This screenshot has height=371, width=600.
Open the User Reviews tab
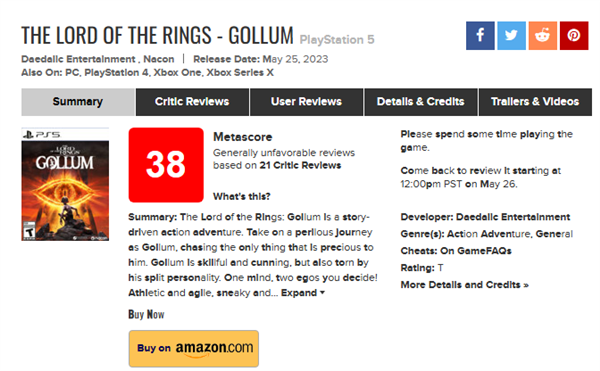tap(306, 102)
